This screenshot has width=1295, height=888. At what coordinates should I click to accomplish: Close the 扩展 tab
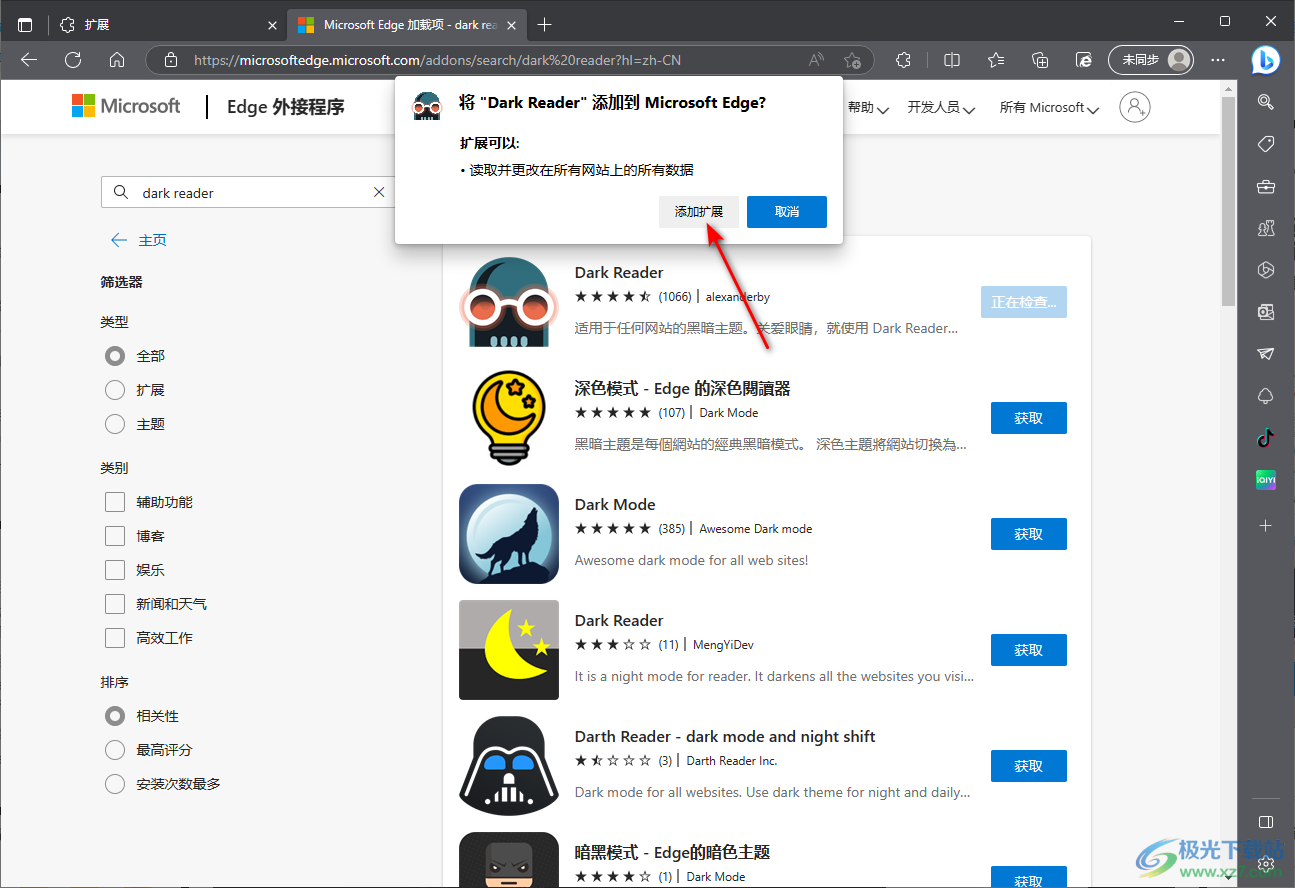pyautogui.click(x=272, y=25)
